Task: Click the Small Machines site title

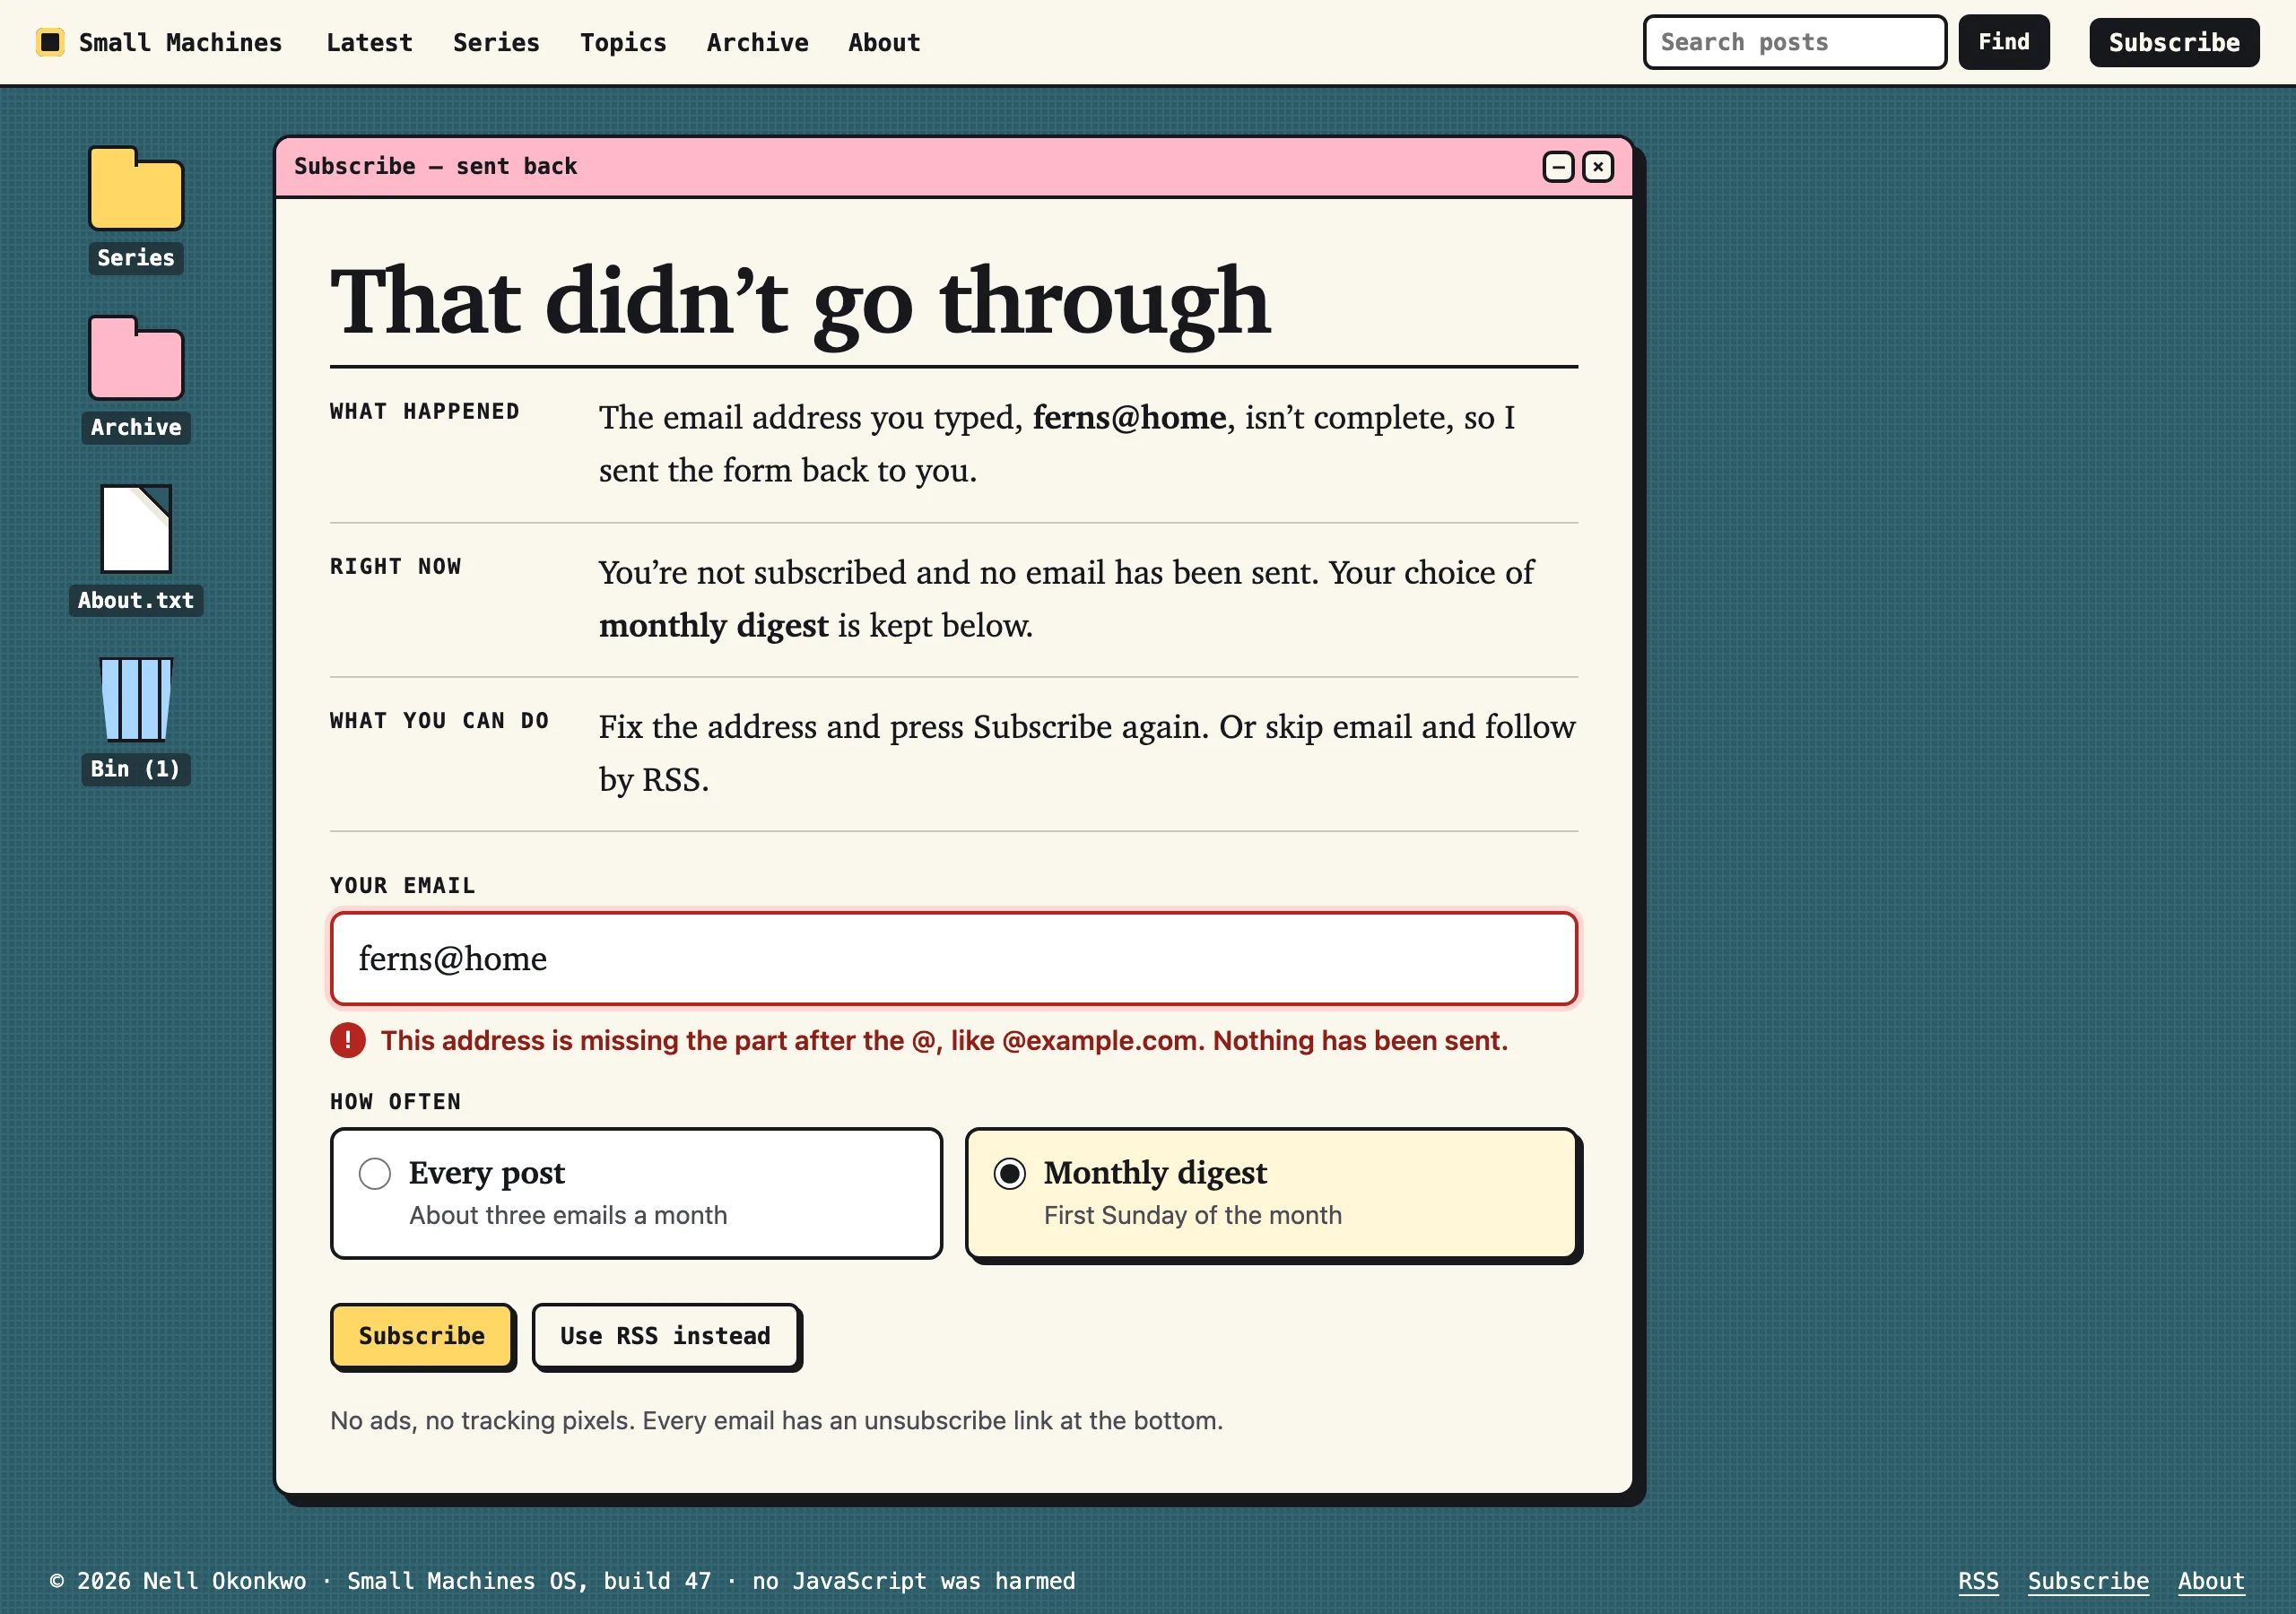Action: pos(180,42)
